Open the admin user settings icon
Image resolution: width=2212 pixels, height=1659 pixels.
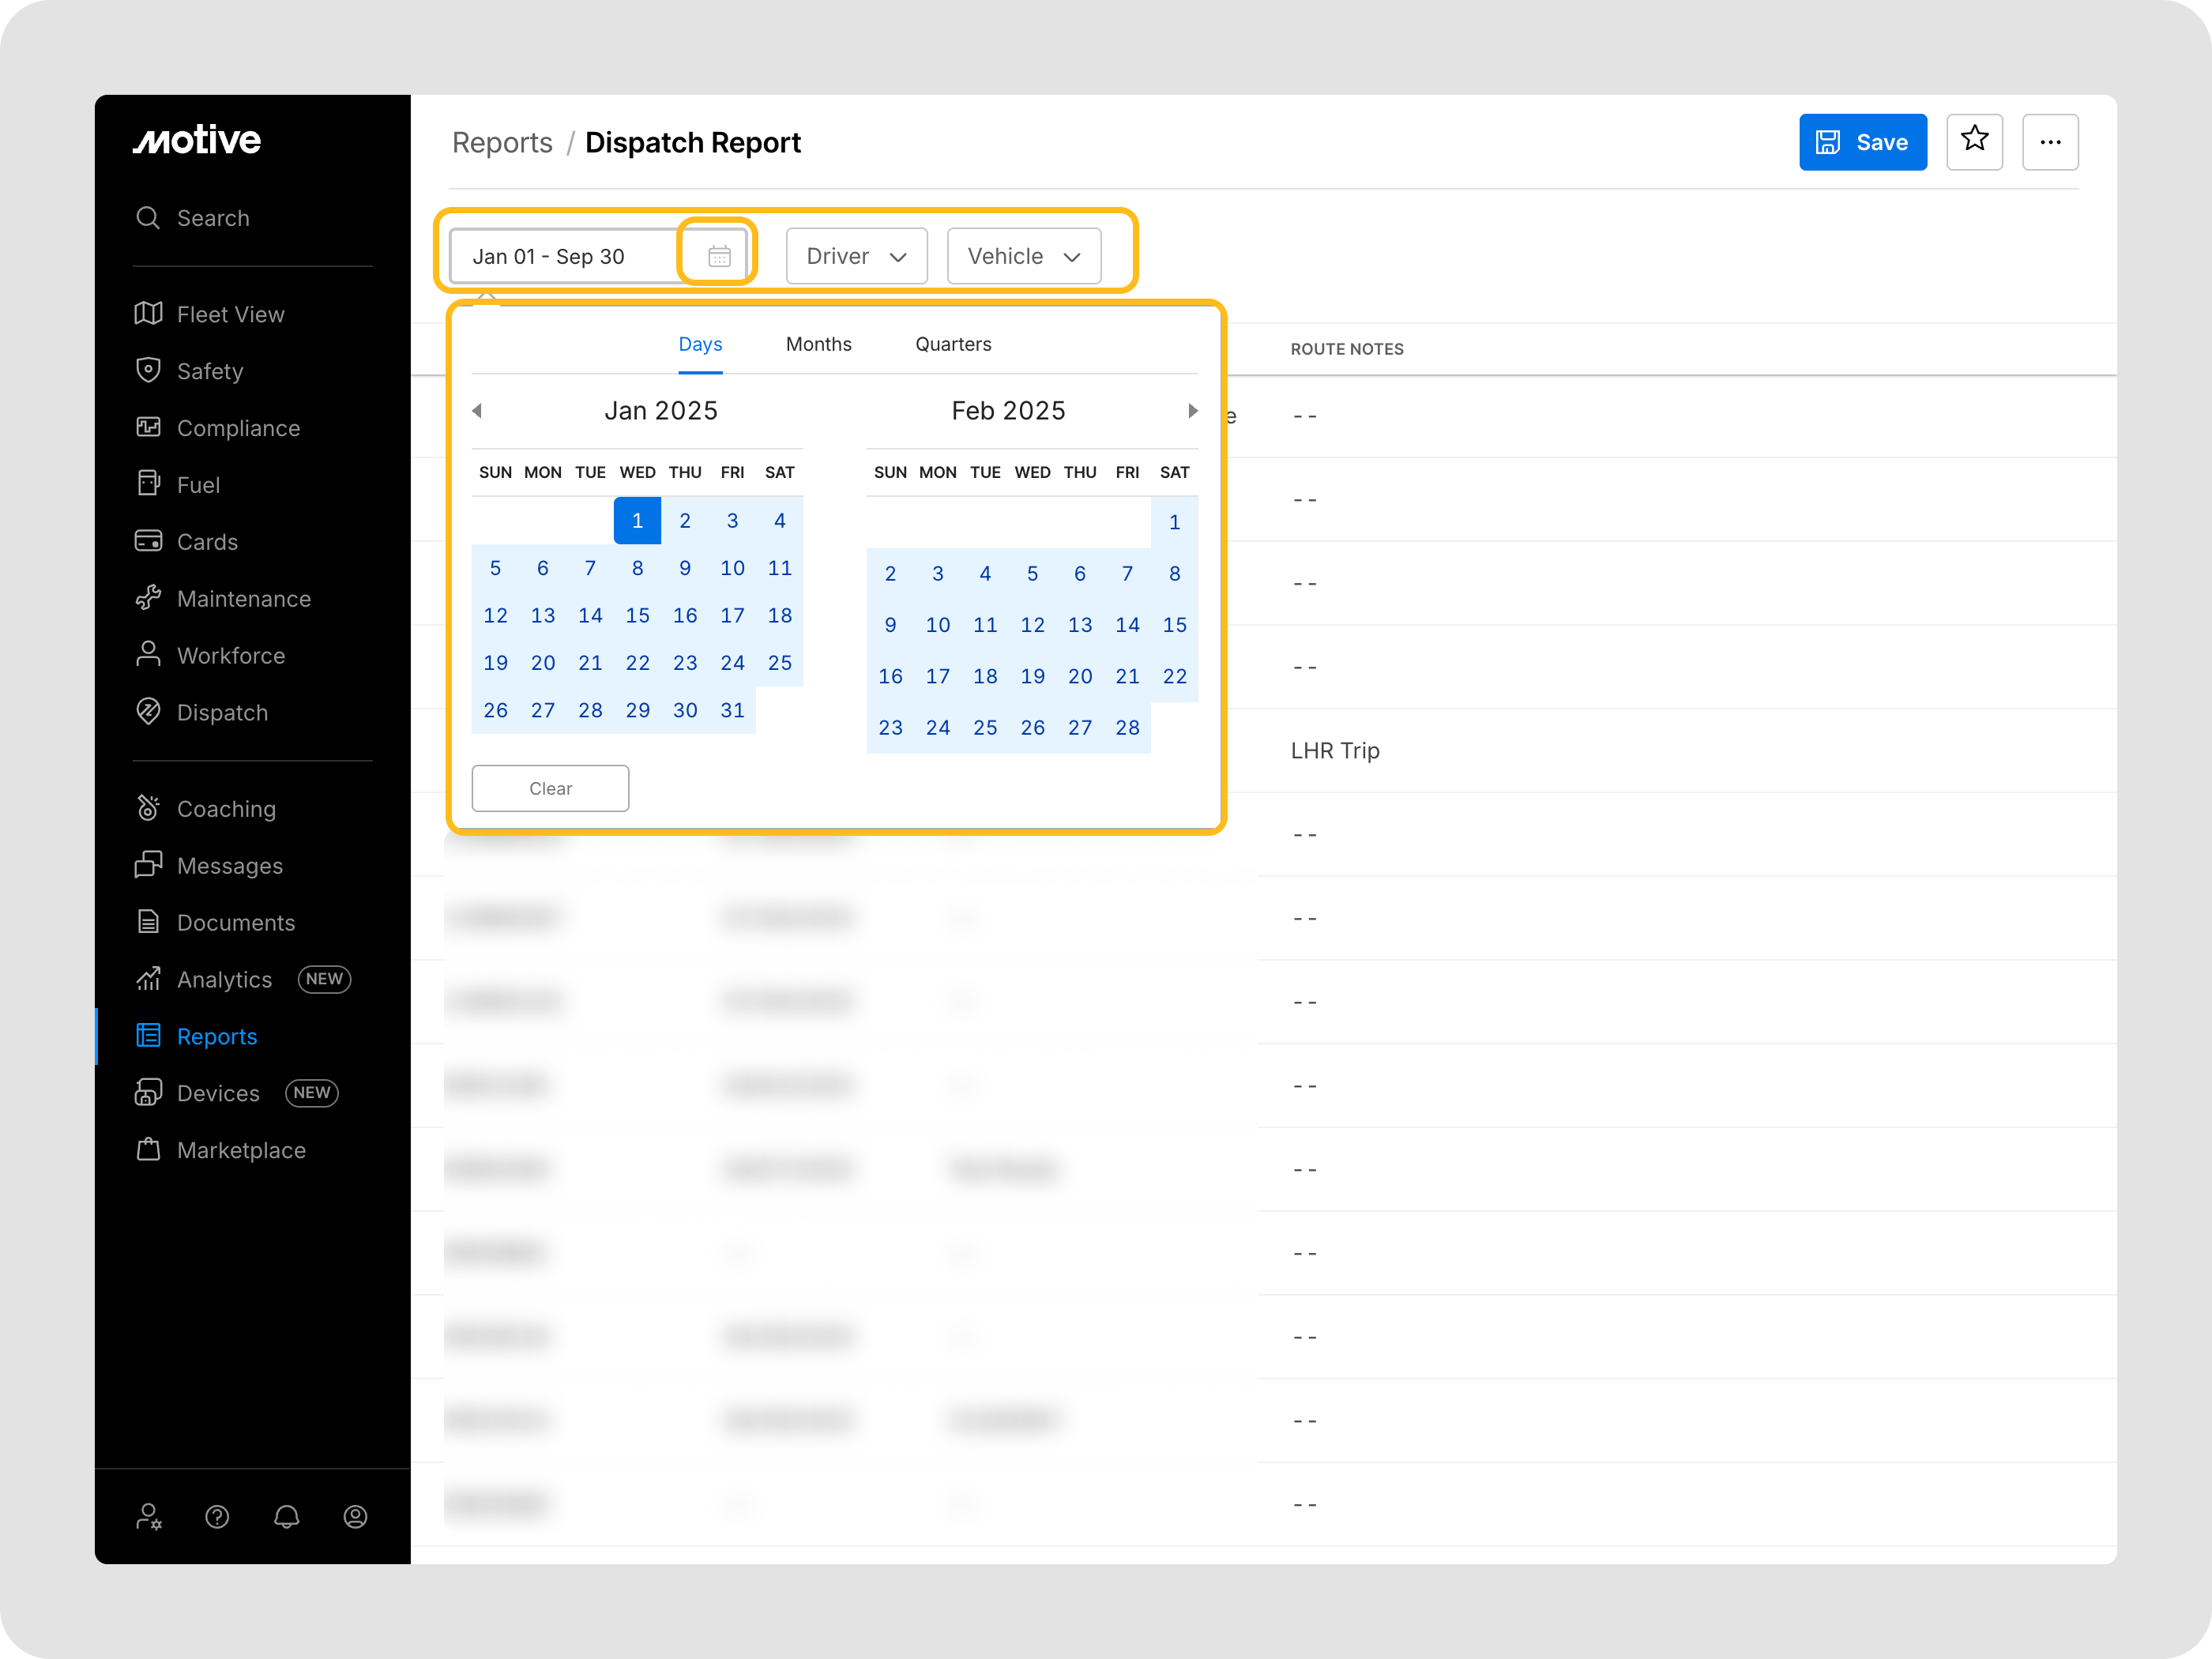(x=149, y=1516)
